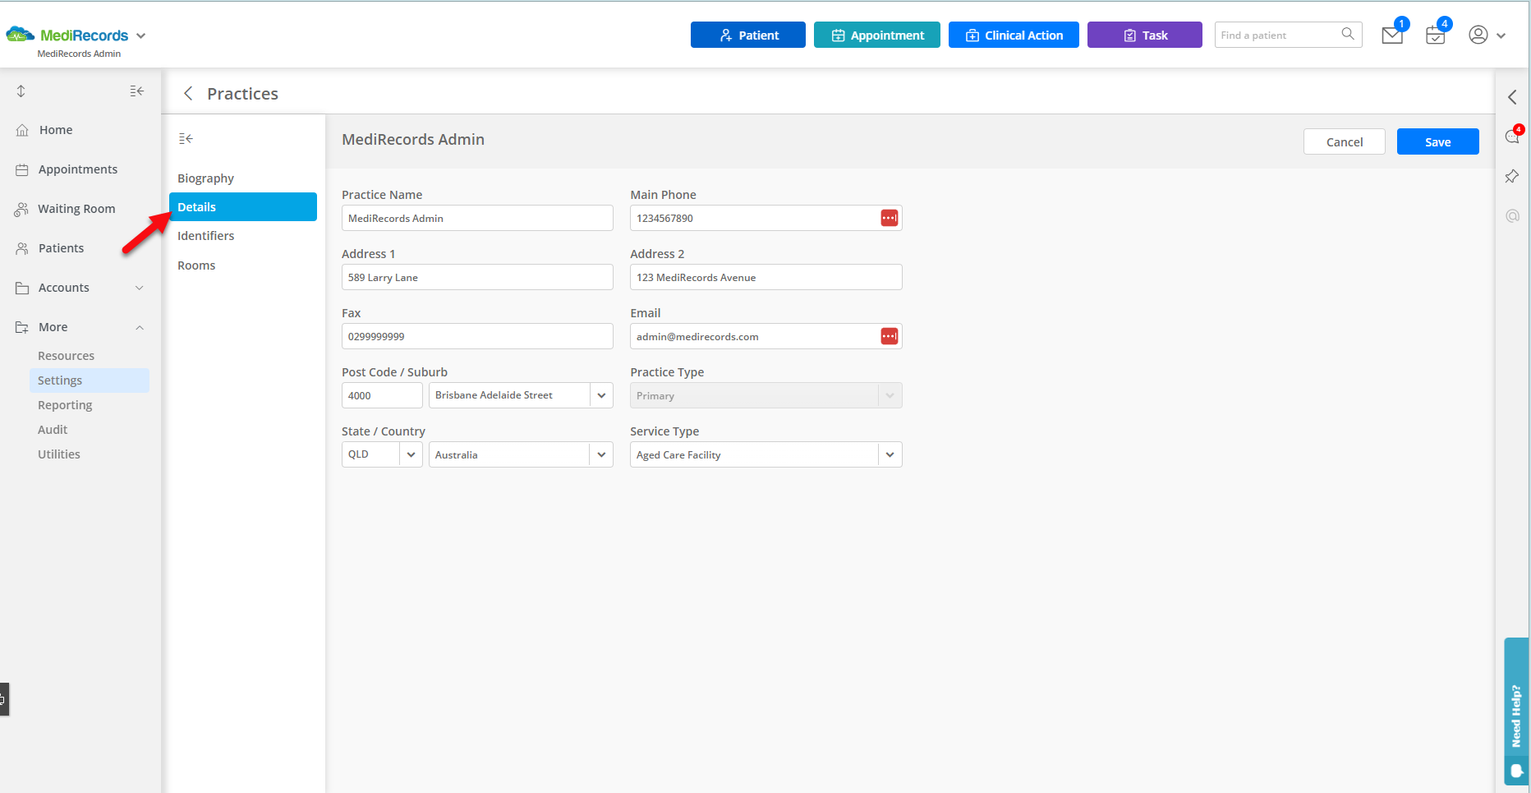Click the Task button

pos(1144,35)
